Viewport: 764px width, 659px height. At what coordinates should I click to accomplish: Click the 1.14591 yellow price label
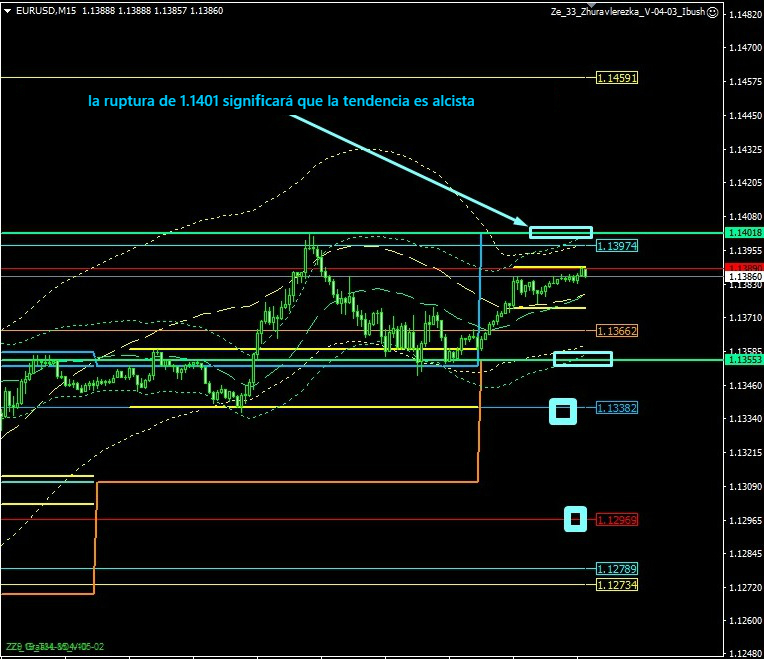616,78
